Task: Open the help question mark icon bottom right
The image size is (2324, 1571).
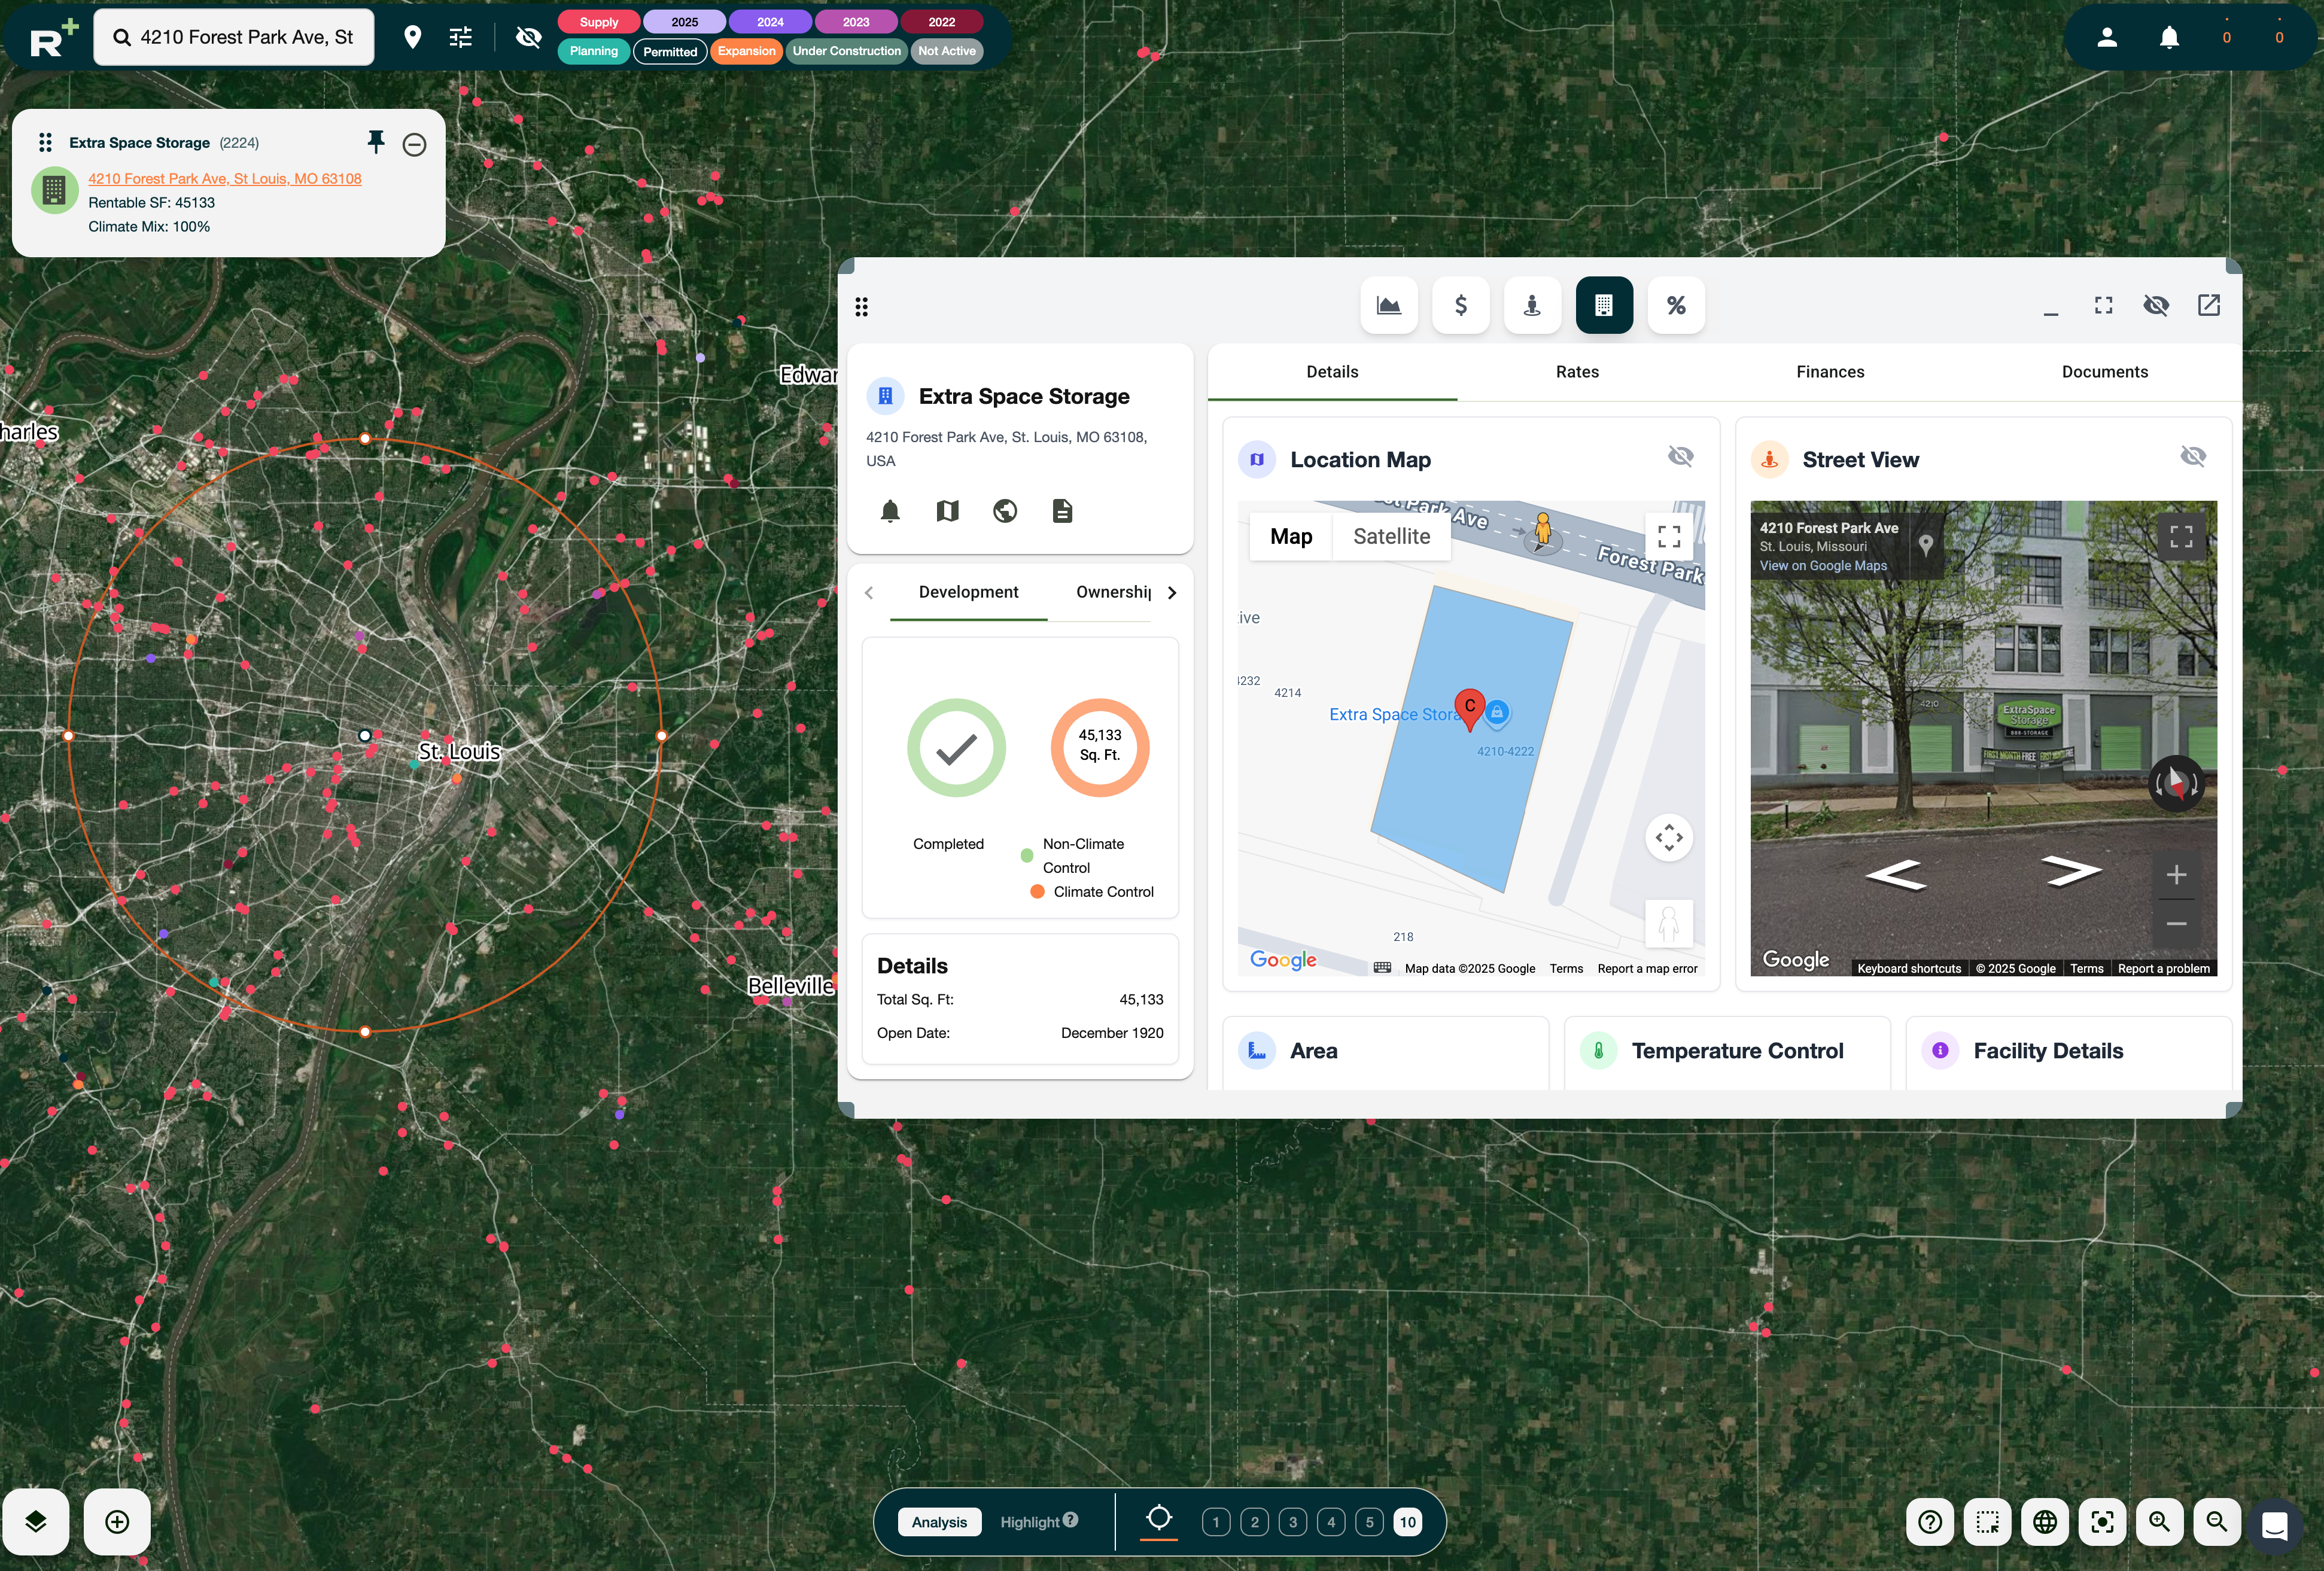Action: pyautogui.click(x=1931, y=1522)
